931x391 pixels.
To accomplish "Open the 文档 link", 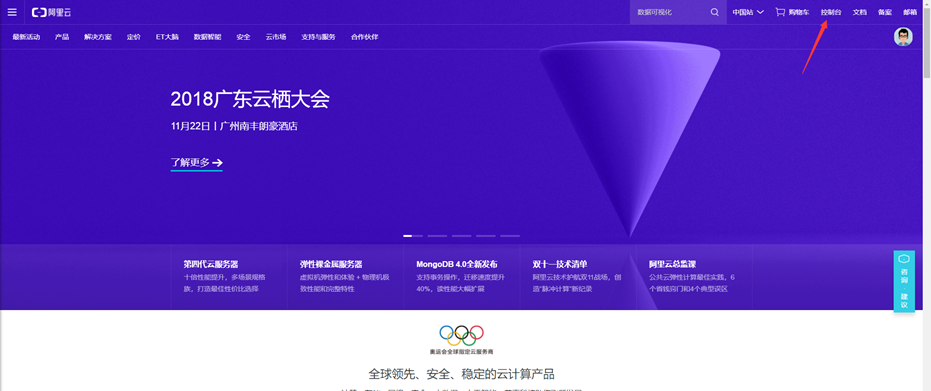I will pyautogui.click(x=859, y=12).
